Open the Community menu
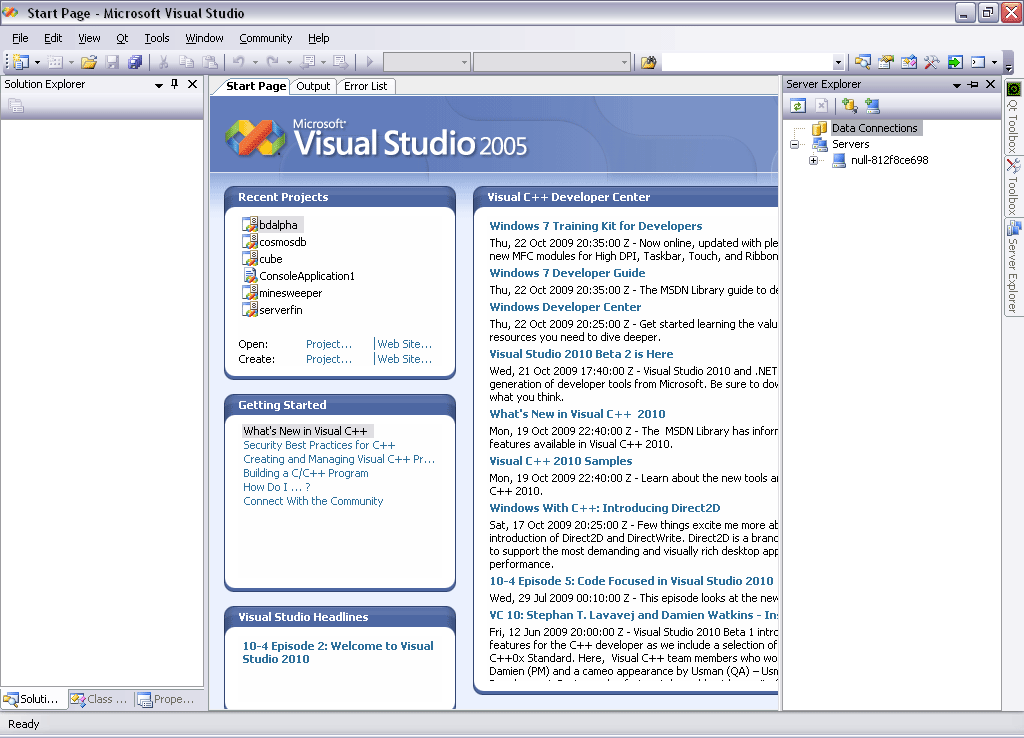Image resolution: width=1024 pixels, height=738 pixels. point(265,38)
